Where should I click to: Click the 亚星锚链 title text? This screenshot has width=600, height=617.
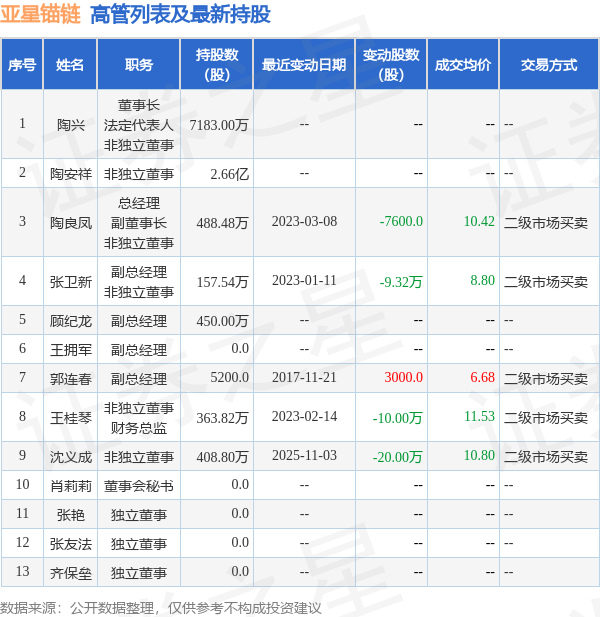point(40,15)
